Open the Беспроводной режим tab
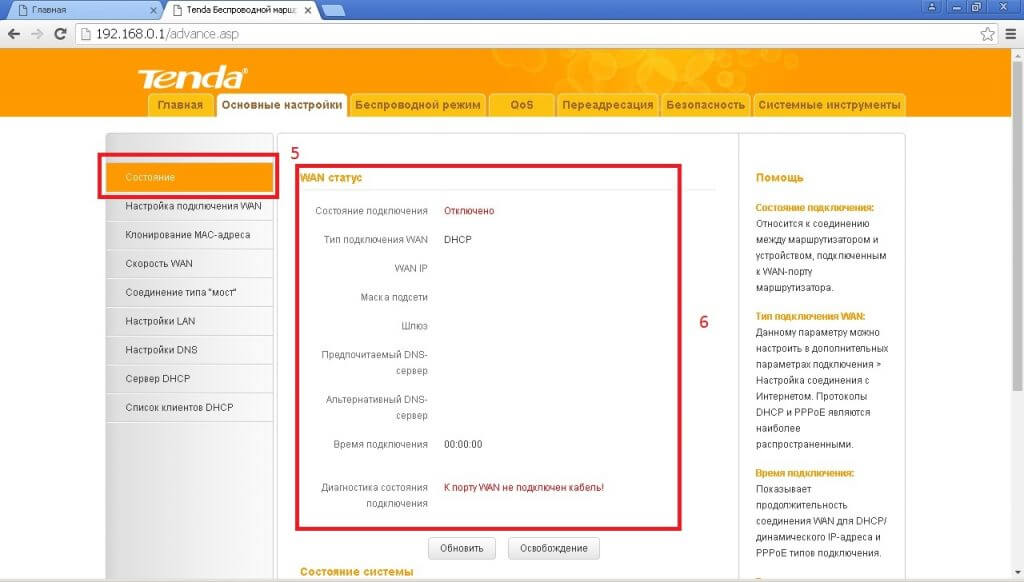Viewport: 1024px width, 582px height. click(x=418, y=105)
